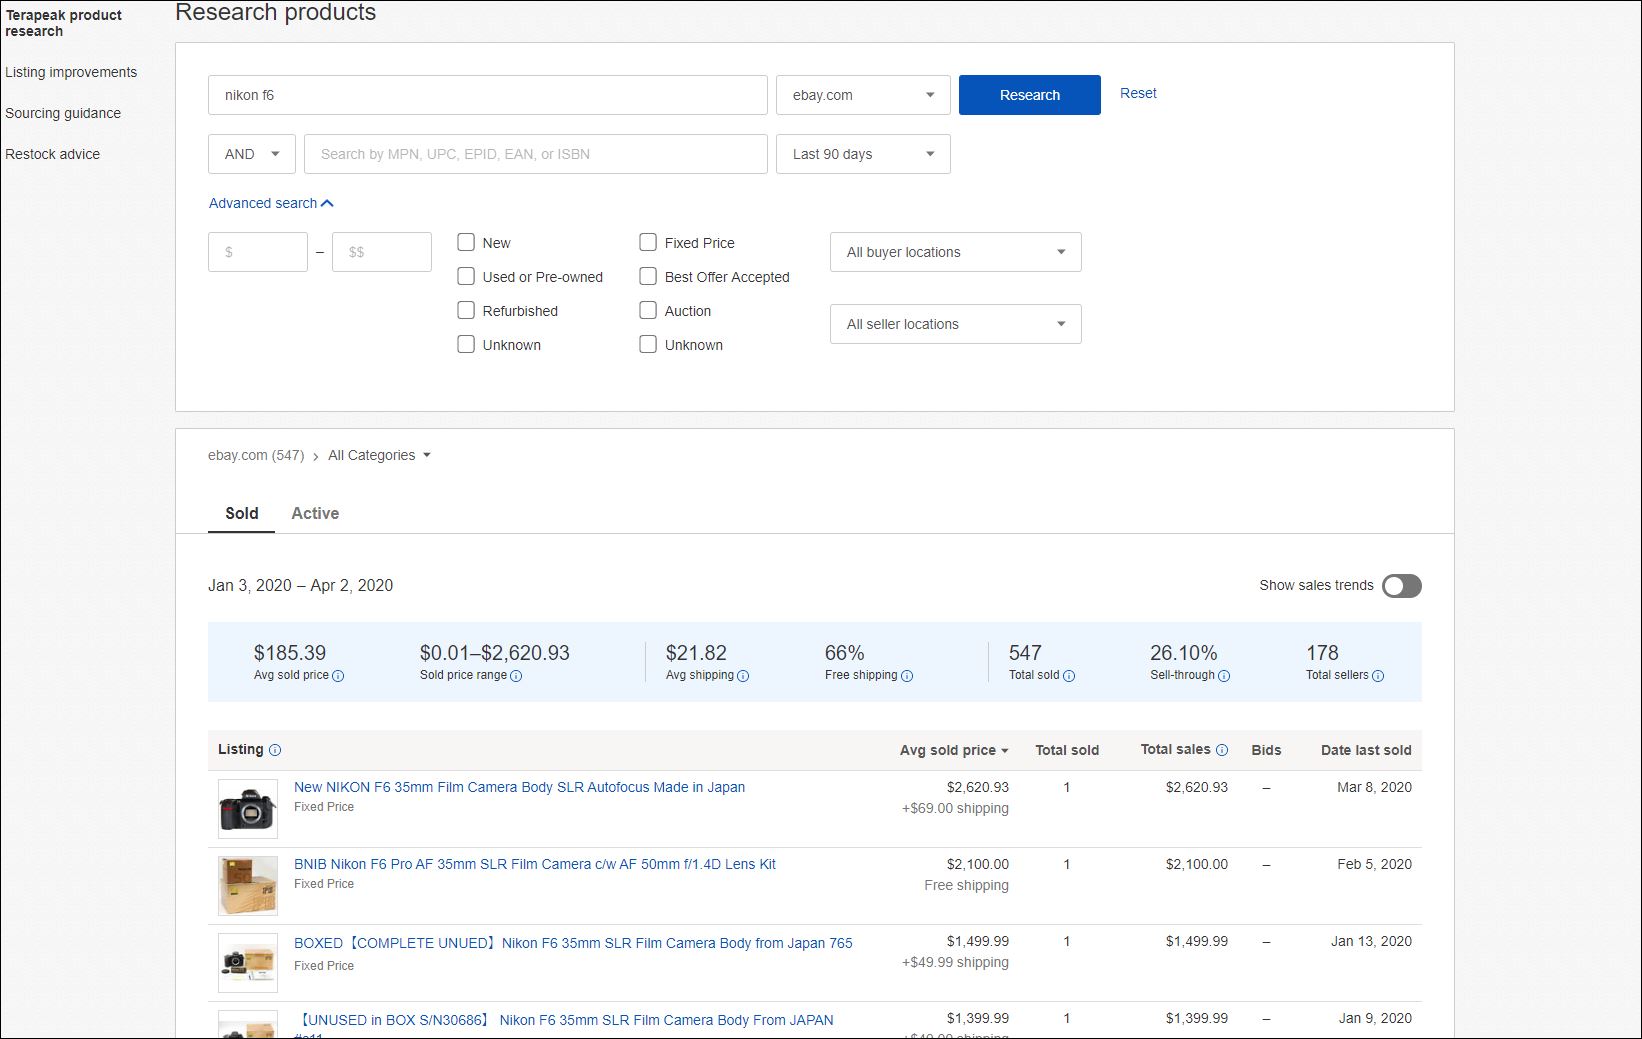
Task: Click the Date last sold column header
Action: point(1366,750)
